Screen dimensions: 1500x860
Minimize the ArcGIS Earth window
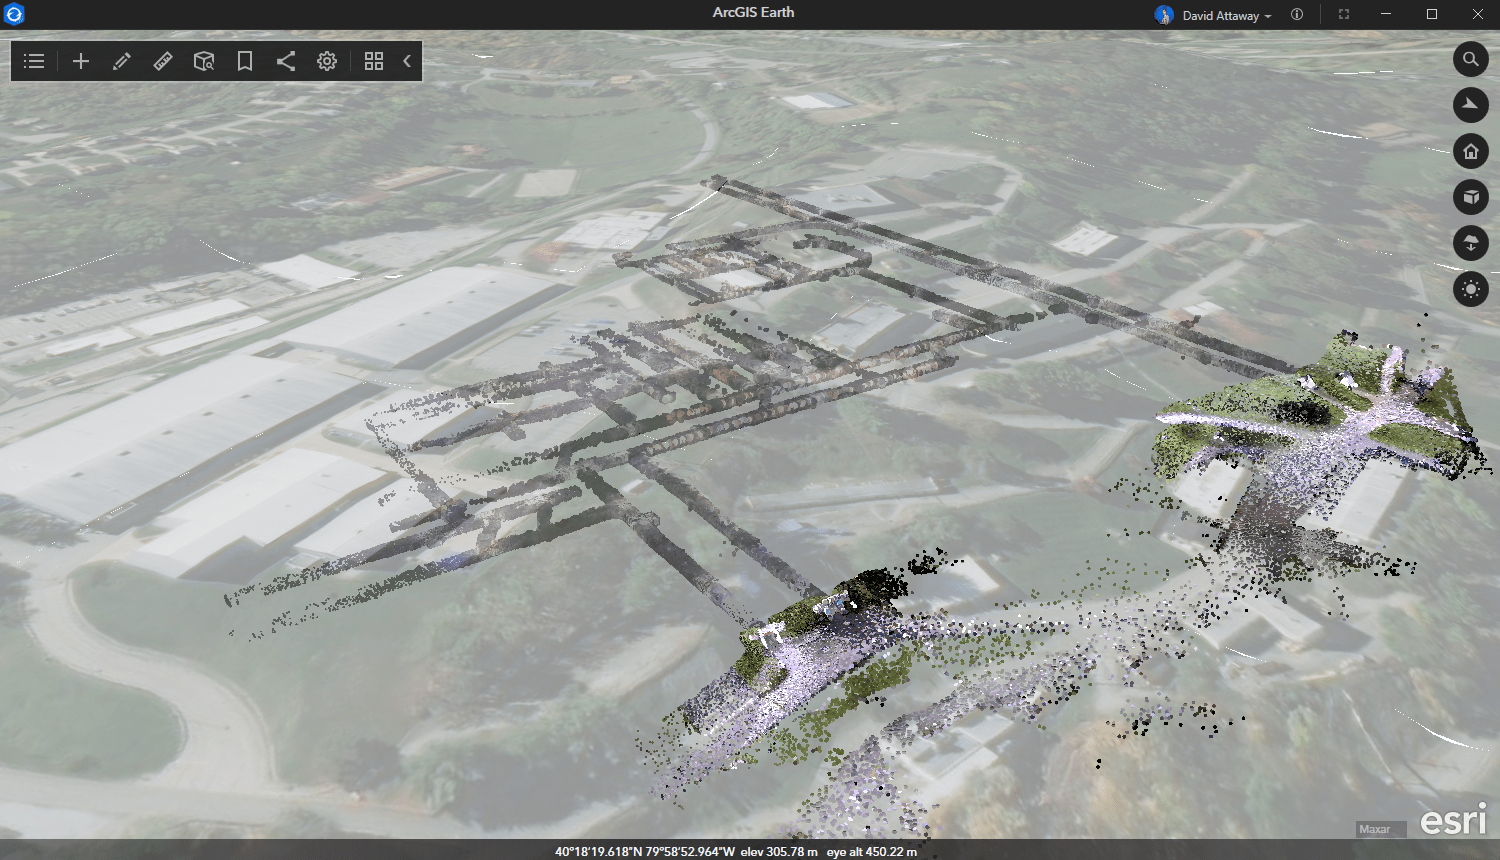1386,14
